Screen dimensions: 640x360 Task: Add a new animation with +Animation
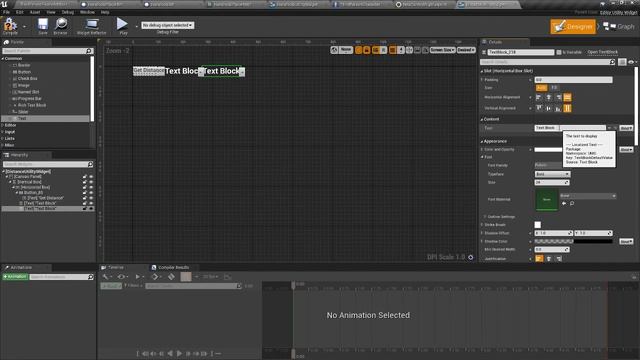pos(15,277)
